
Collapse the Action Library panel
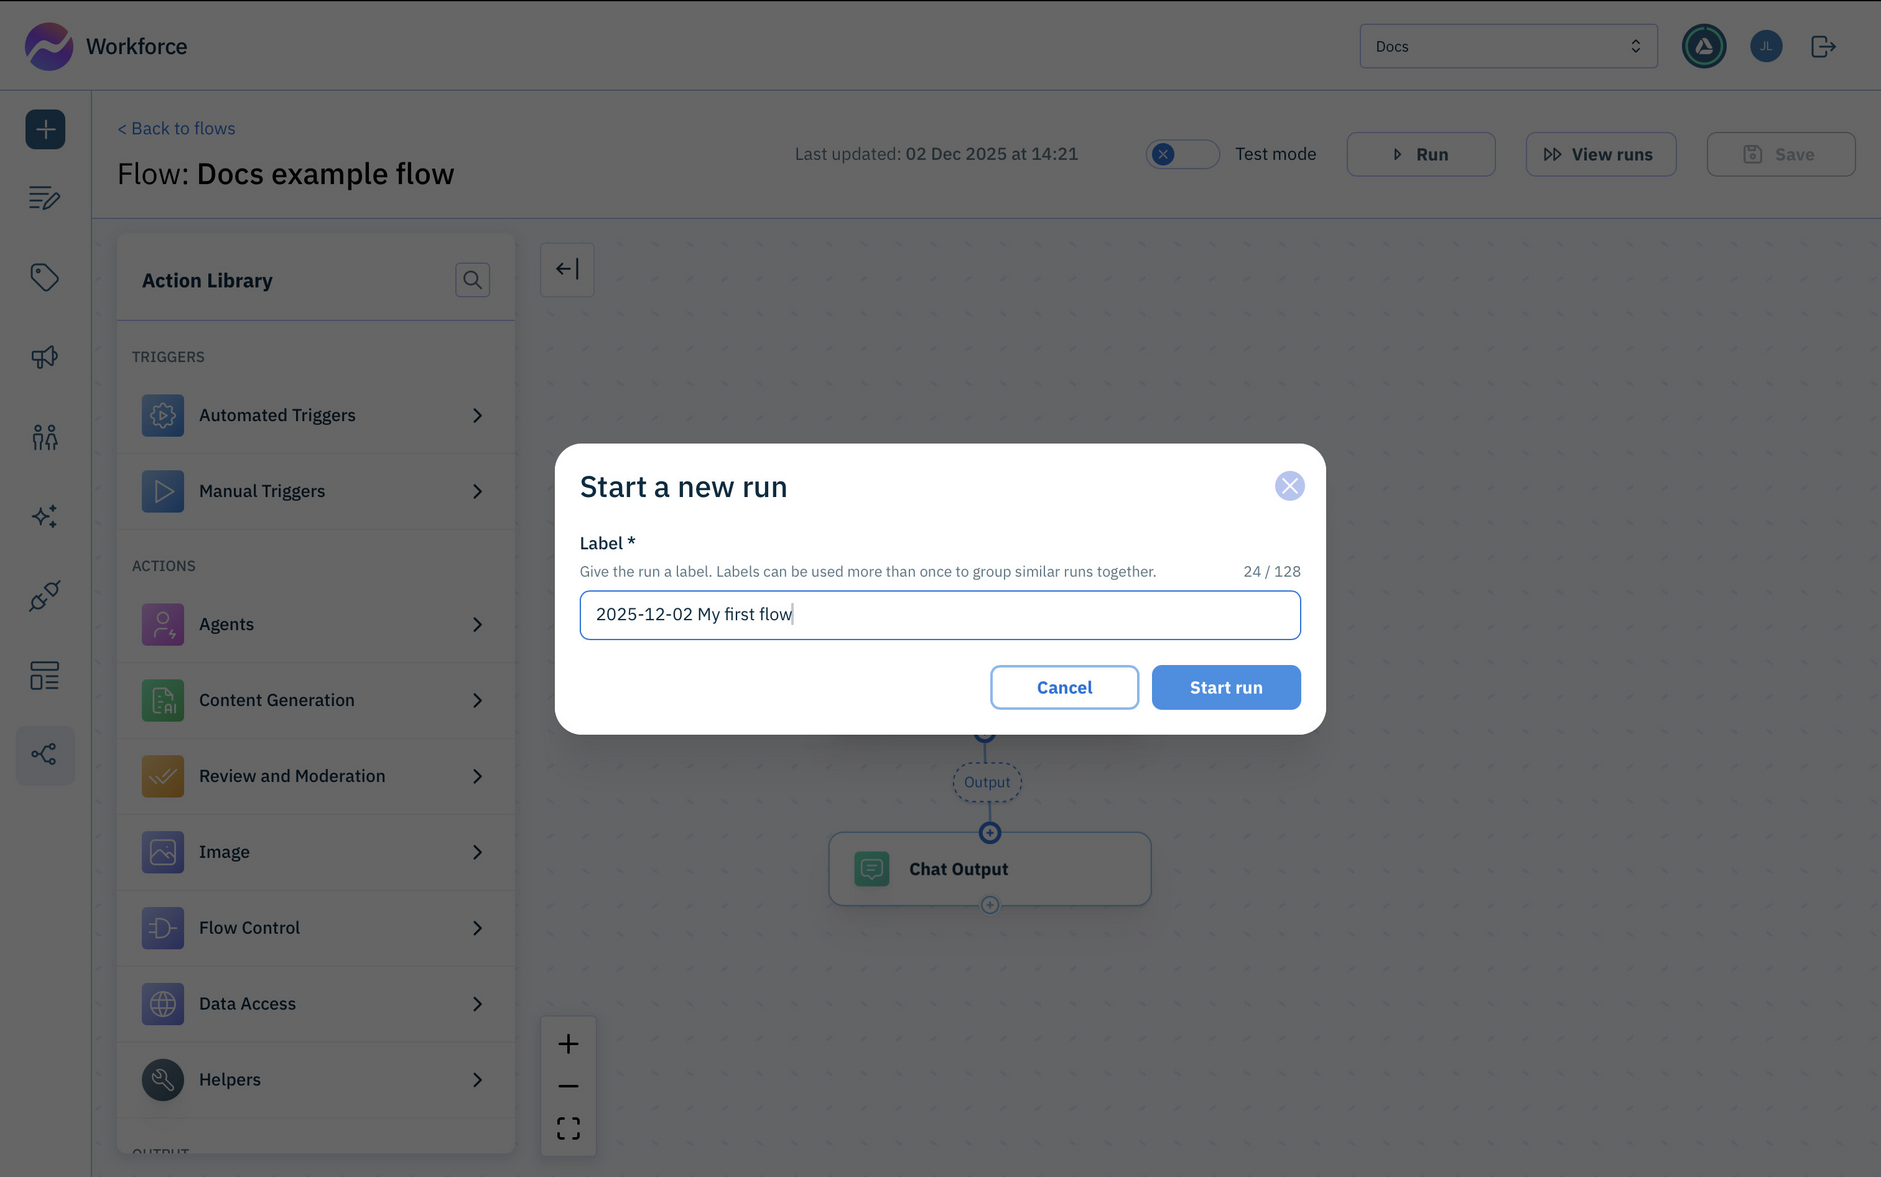tap(567, 269)
